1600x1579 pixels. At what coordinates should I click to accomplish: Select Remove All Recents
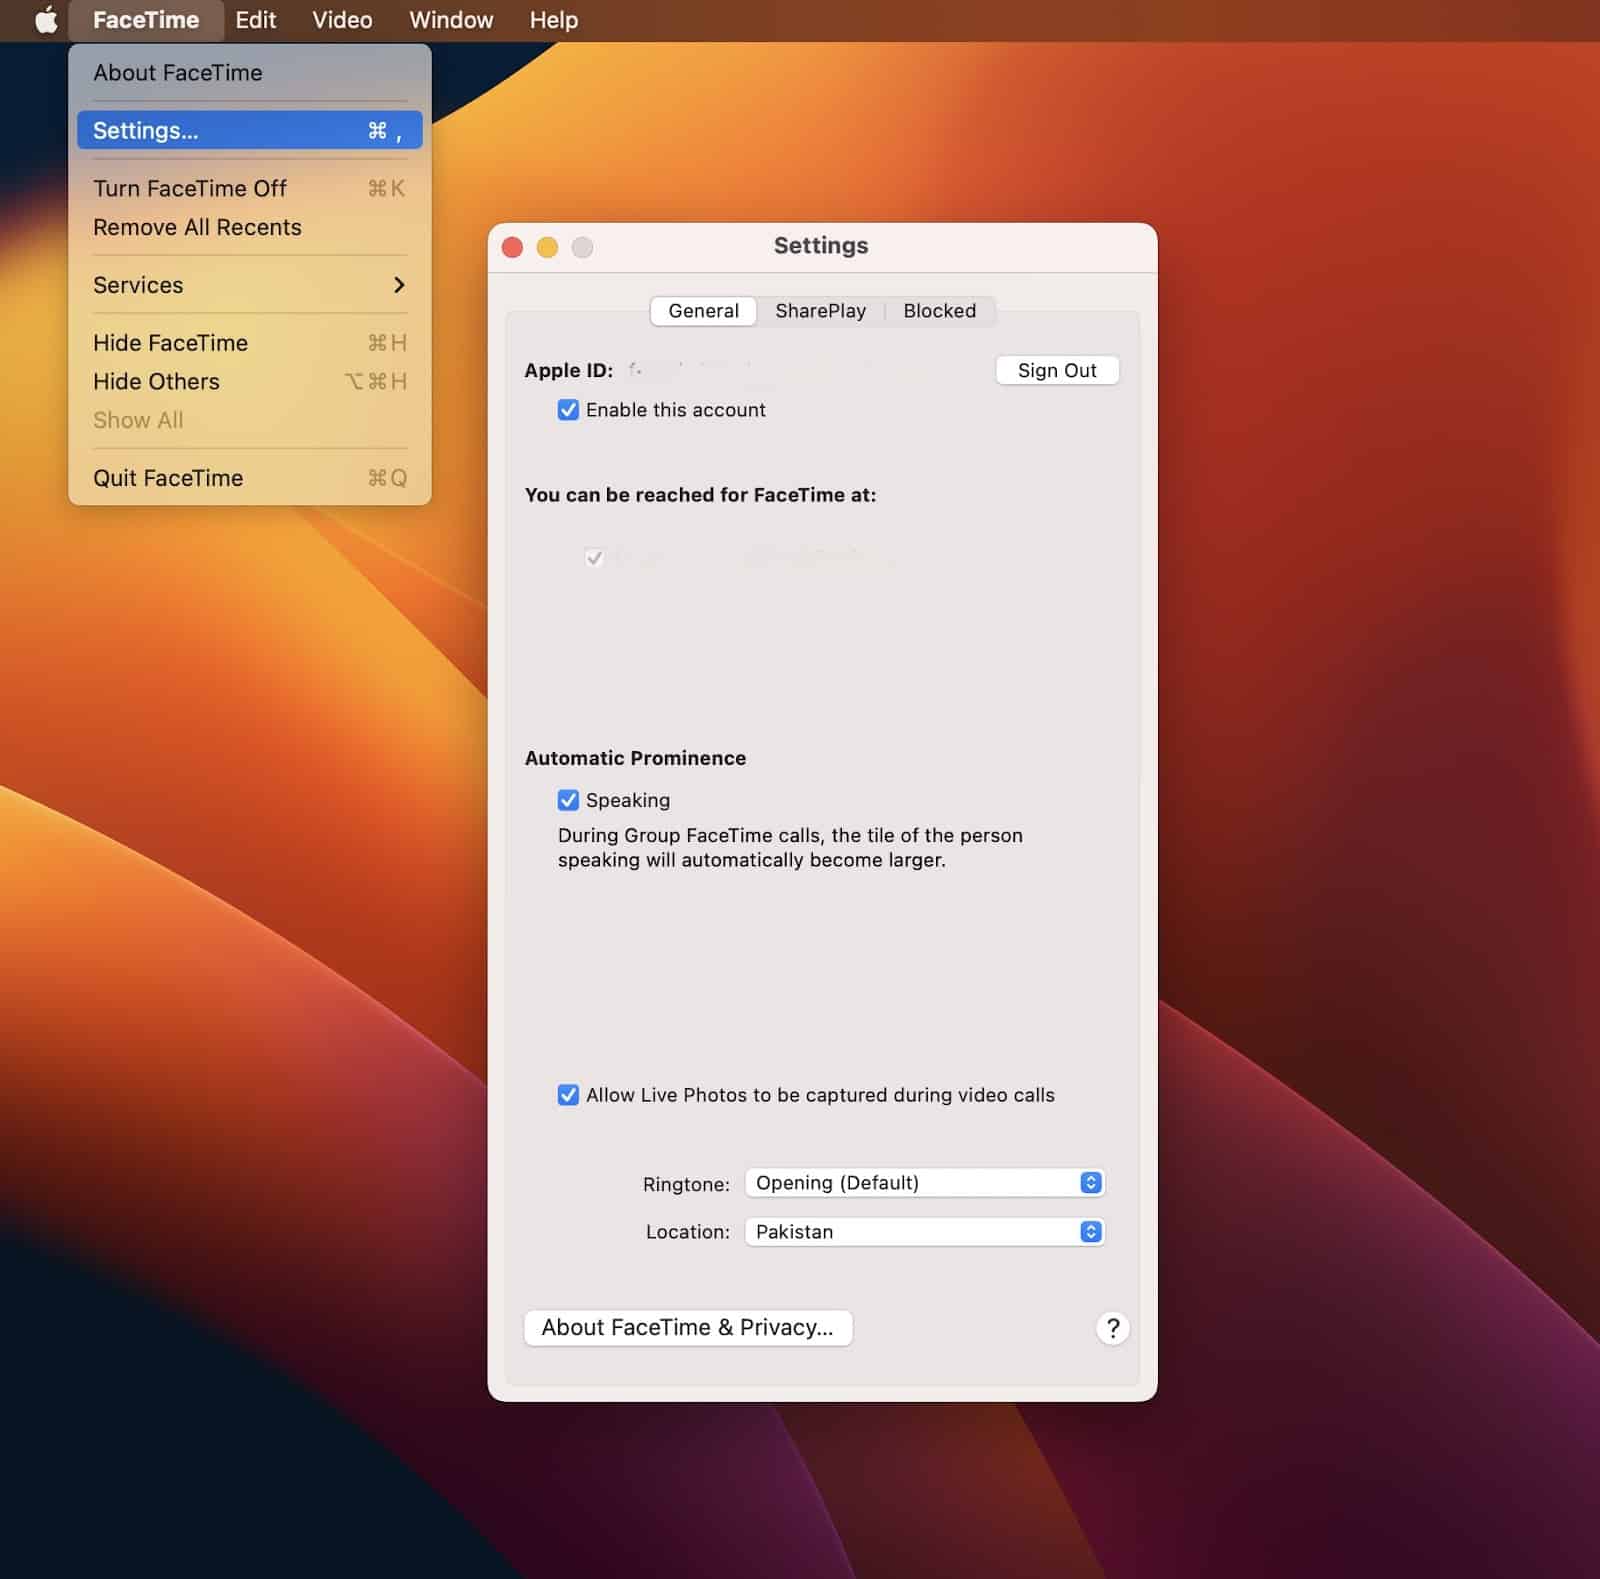point(250,227)
